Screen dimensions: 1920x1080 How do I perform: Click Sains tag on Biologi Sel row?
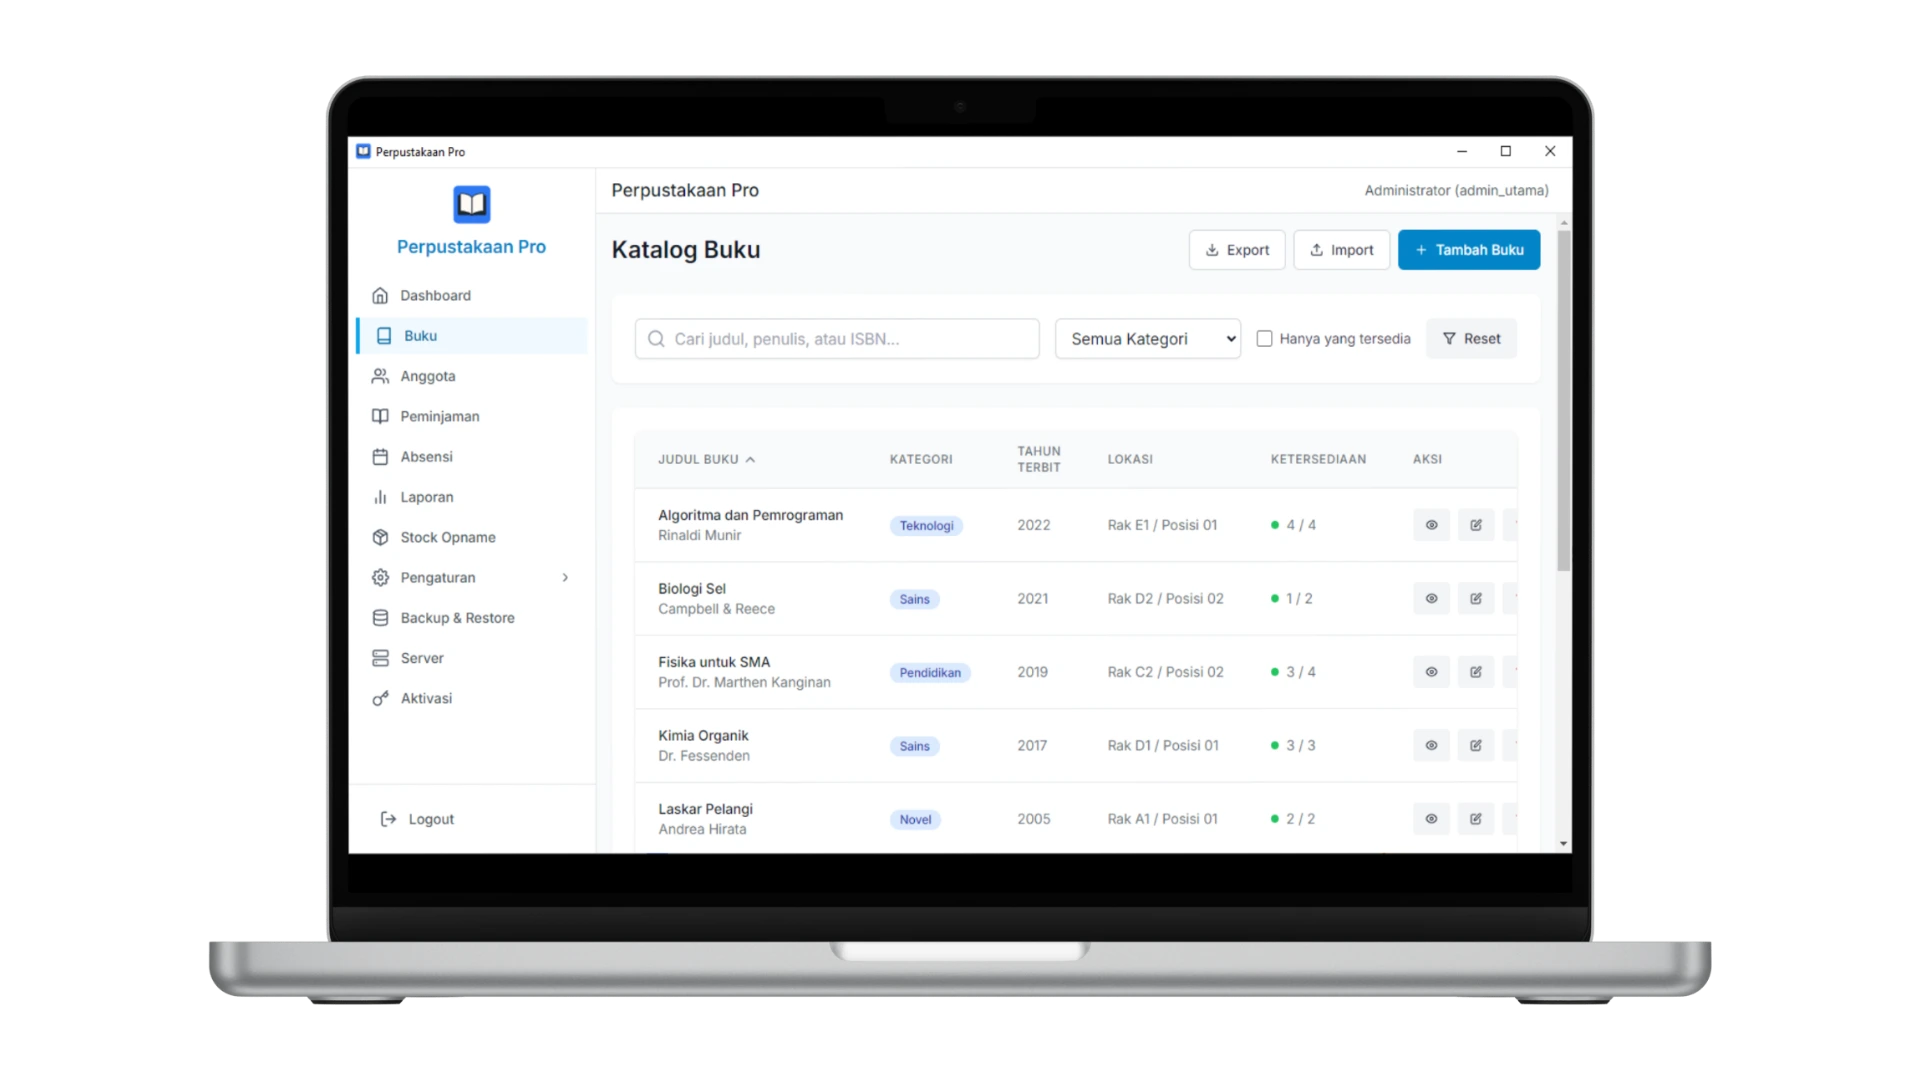tap(914, 599)
